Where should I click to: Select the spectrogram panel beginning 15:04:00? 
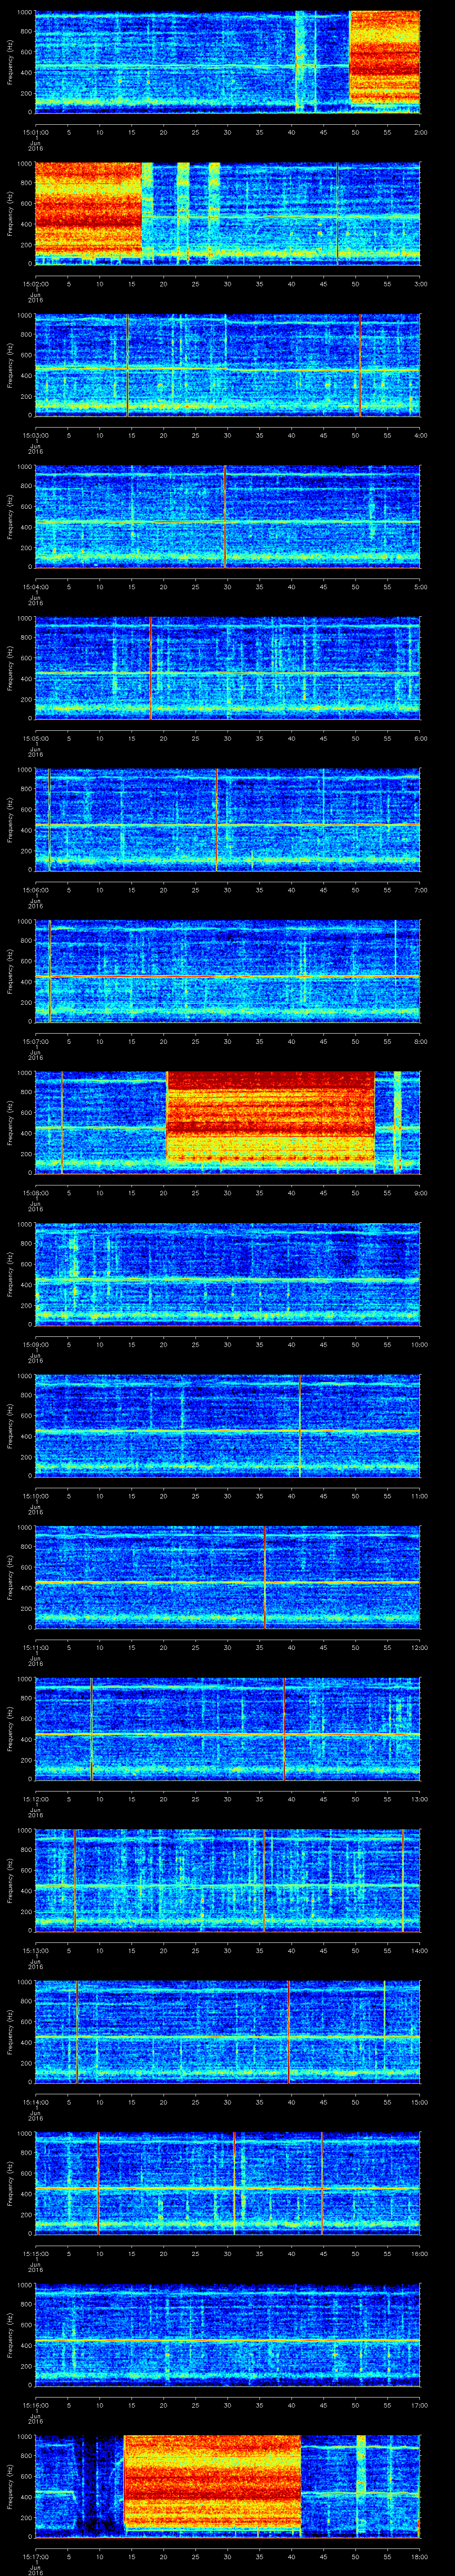click(228, 516)
